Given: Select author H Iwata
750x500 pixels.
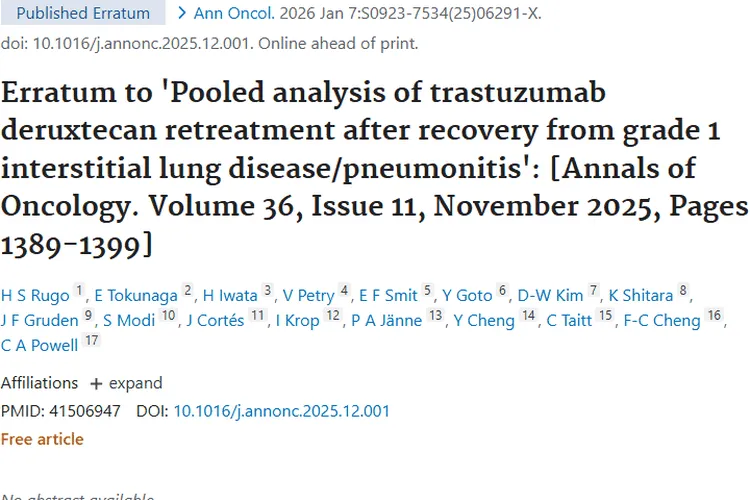Looking at the screenshot, I should point(230,295).
